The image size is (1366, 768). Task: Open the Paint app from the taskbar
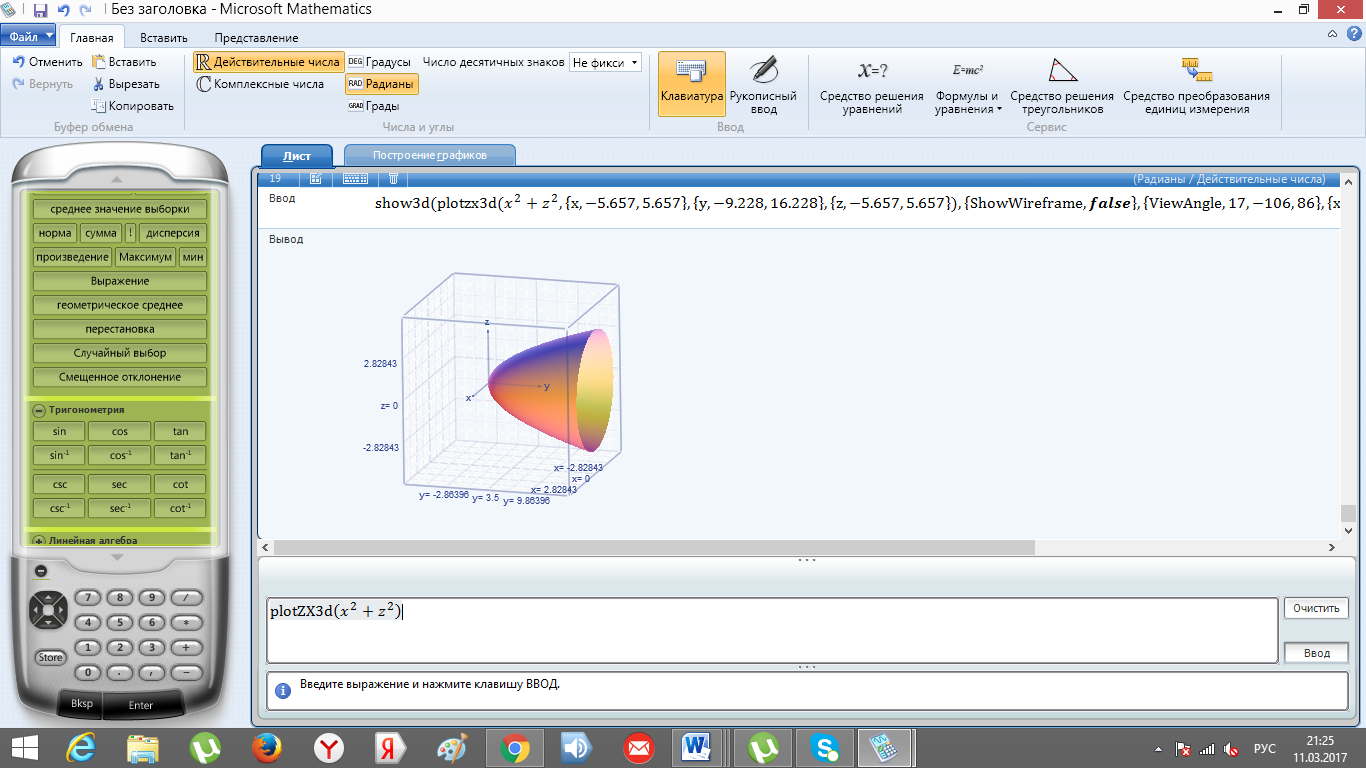(x=453, y=747)
